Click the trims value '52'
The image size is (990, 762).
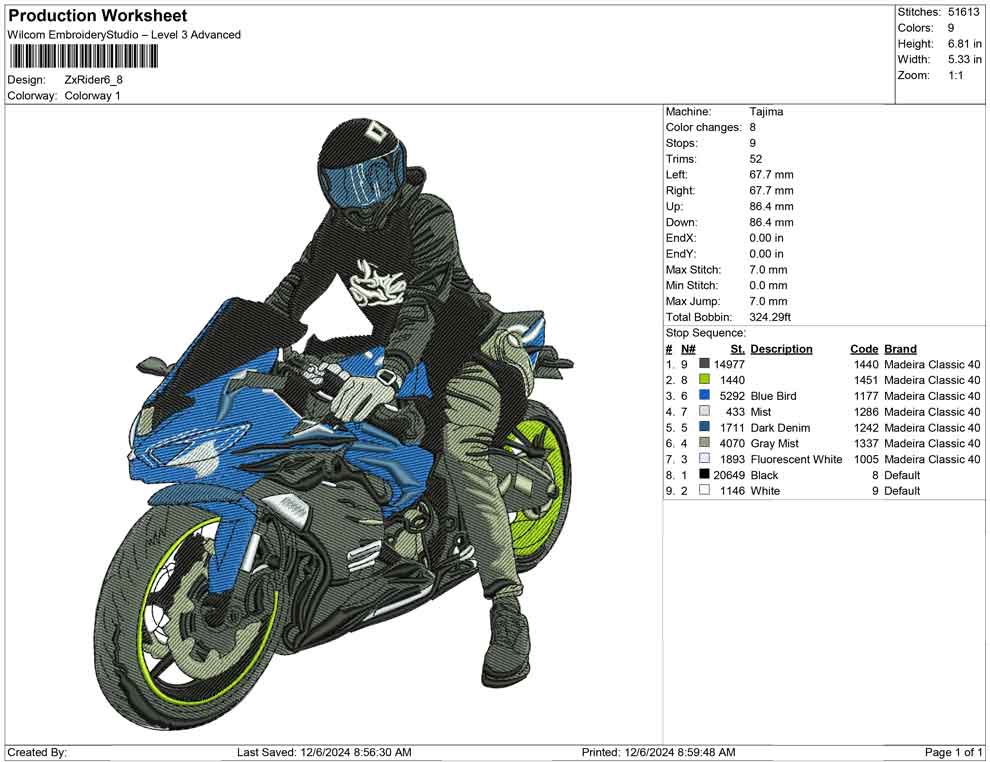click(x=756, y=159)
